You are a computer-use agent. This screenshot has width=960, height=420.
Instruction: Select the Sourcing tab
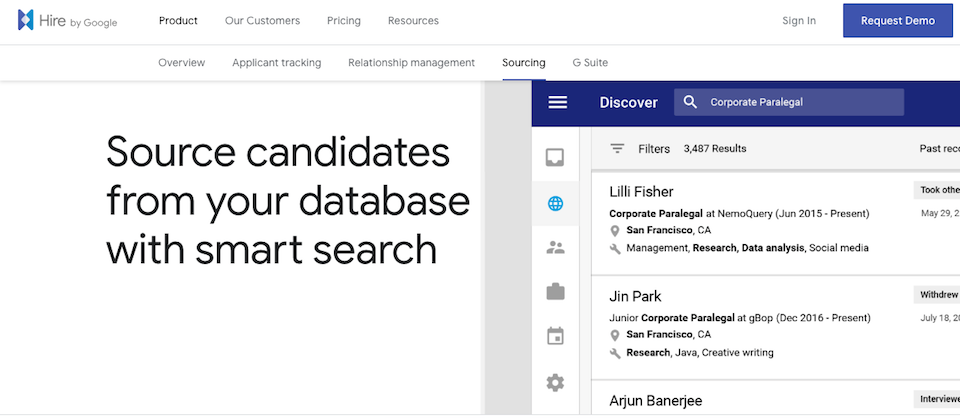coord(523,62)
